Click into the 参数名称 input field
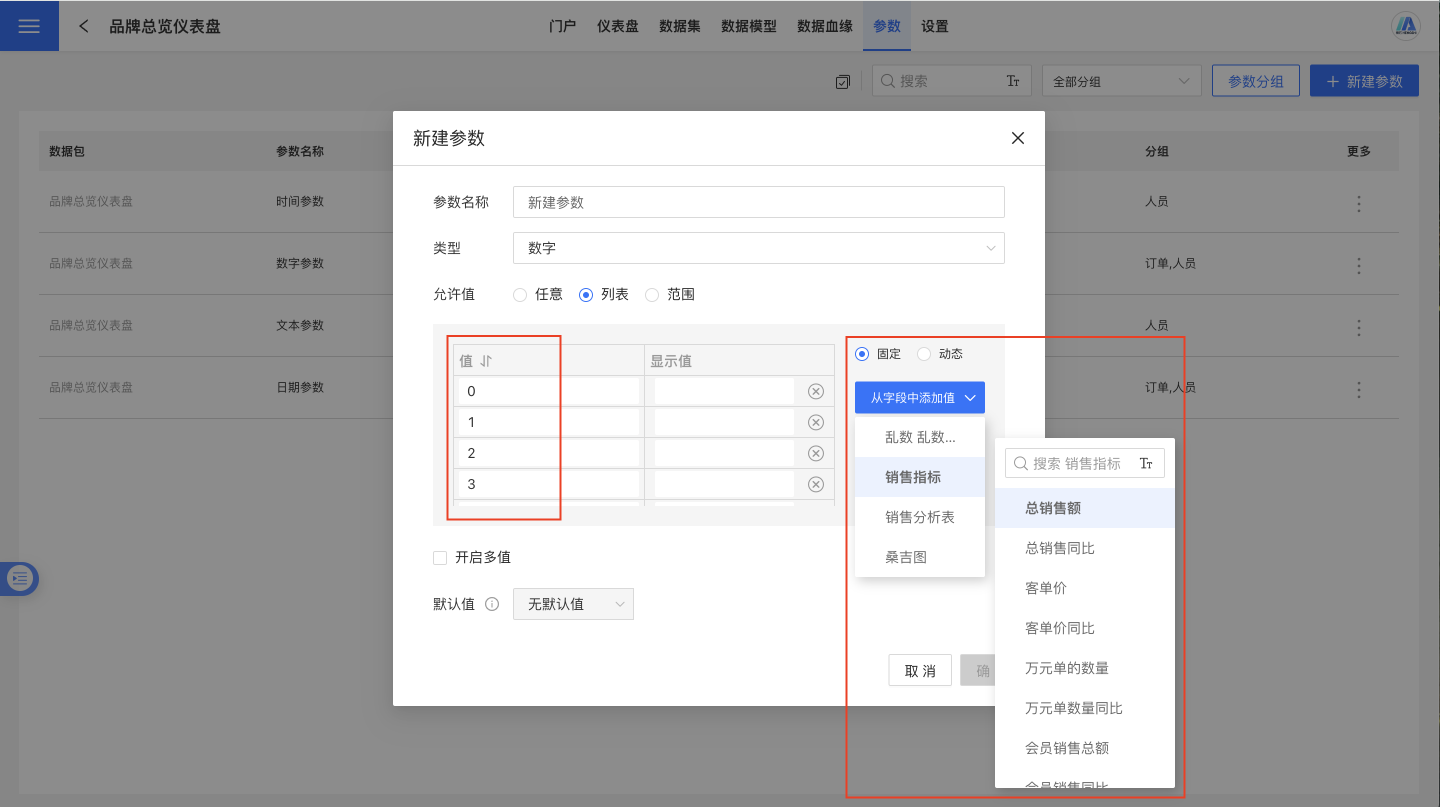1440x807 pixels. pos(758,202)
